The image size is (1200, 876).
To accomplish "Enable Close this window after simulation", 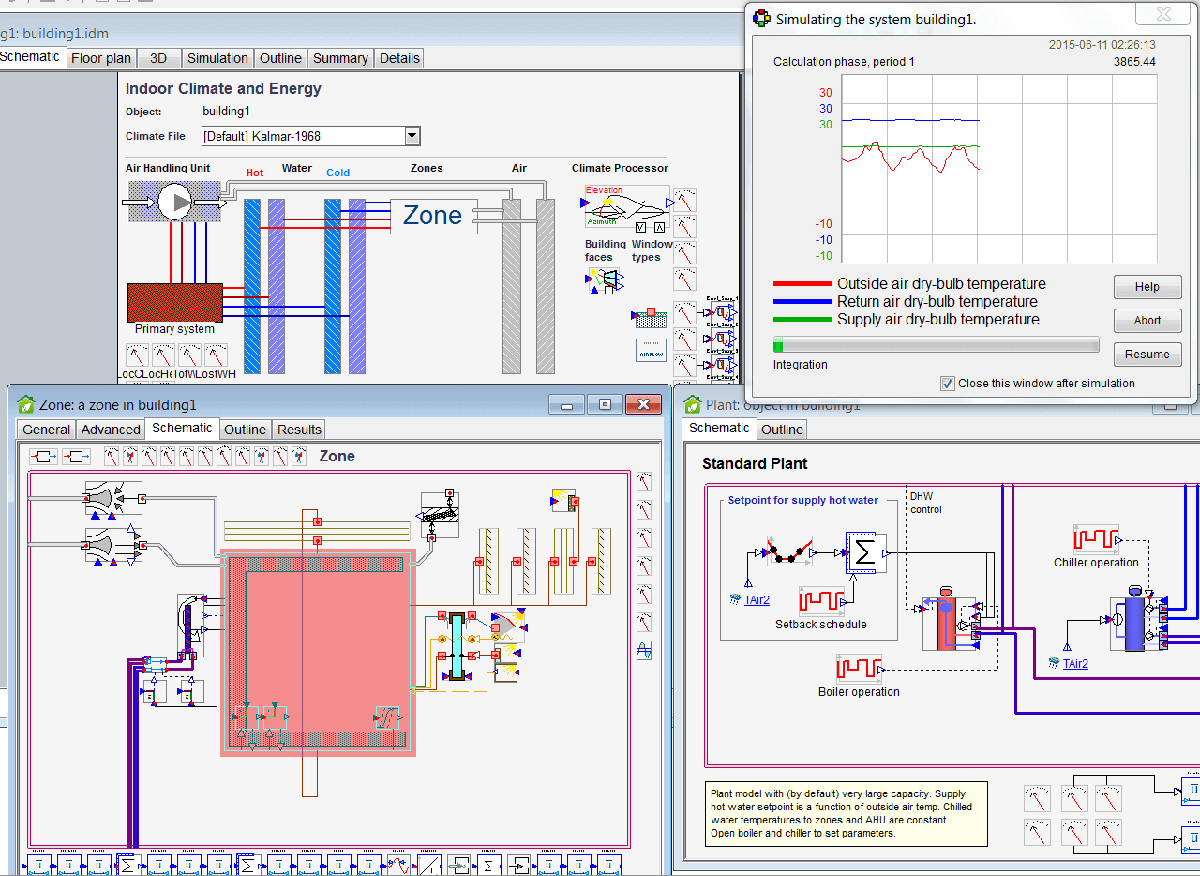I will click(x=946, y=383).
